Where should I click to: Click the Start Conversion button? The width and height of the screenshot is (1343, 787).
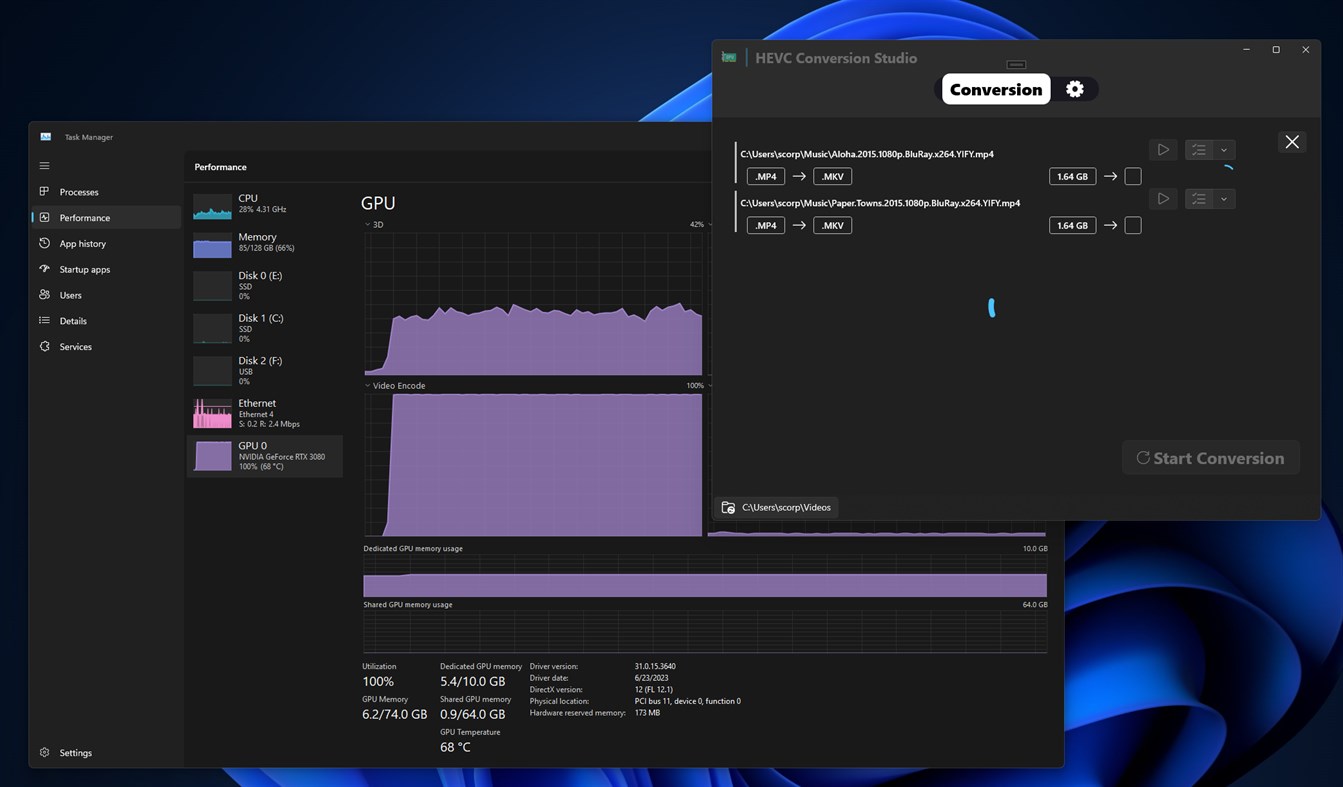click(x=1210, y=458)
